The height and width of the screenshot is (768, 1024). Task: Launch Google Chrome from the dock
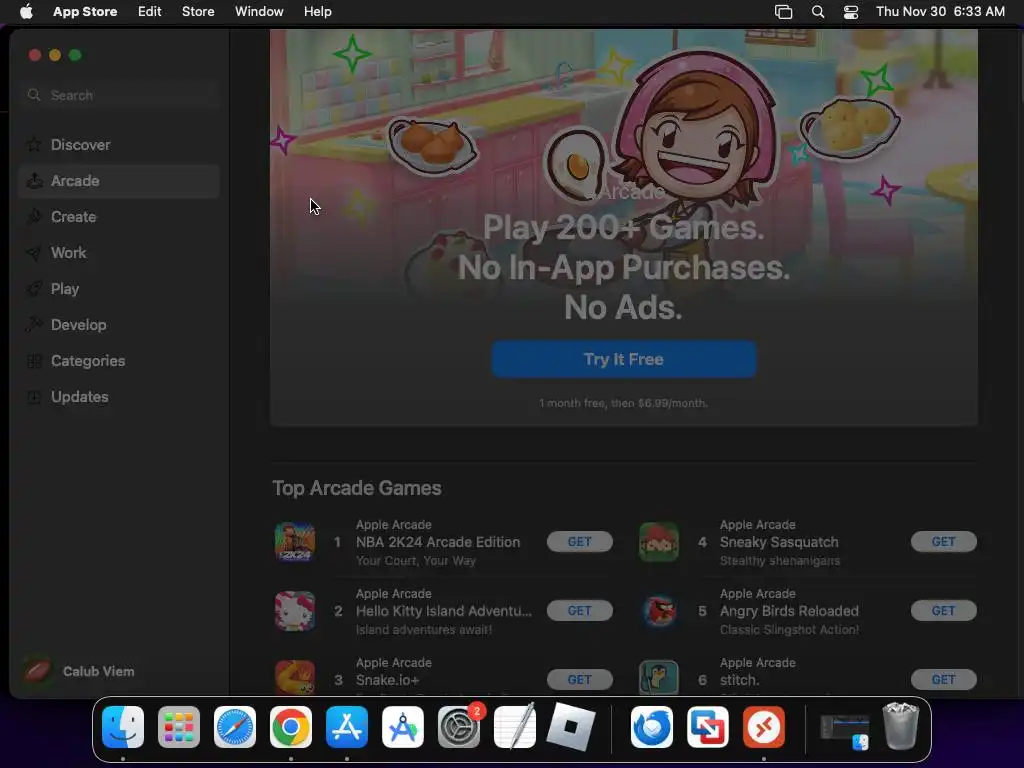291,727
